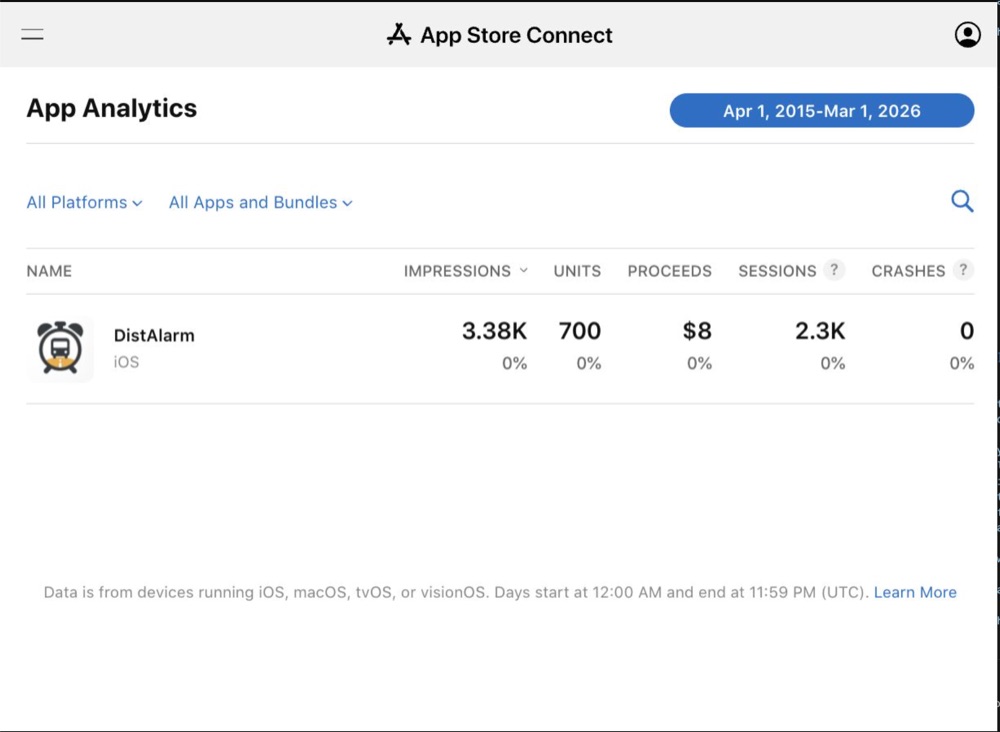Click the App Store Connect logo icon
Image resolution: width=1000 pixels, height=732 pixels.
[x=399, y=34]
